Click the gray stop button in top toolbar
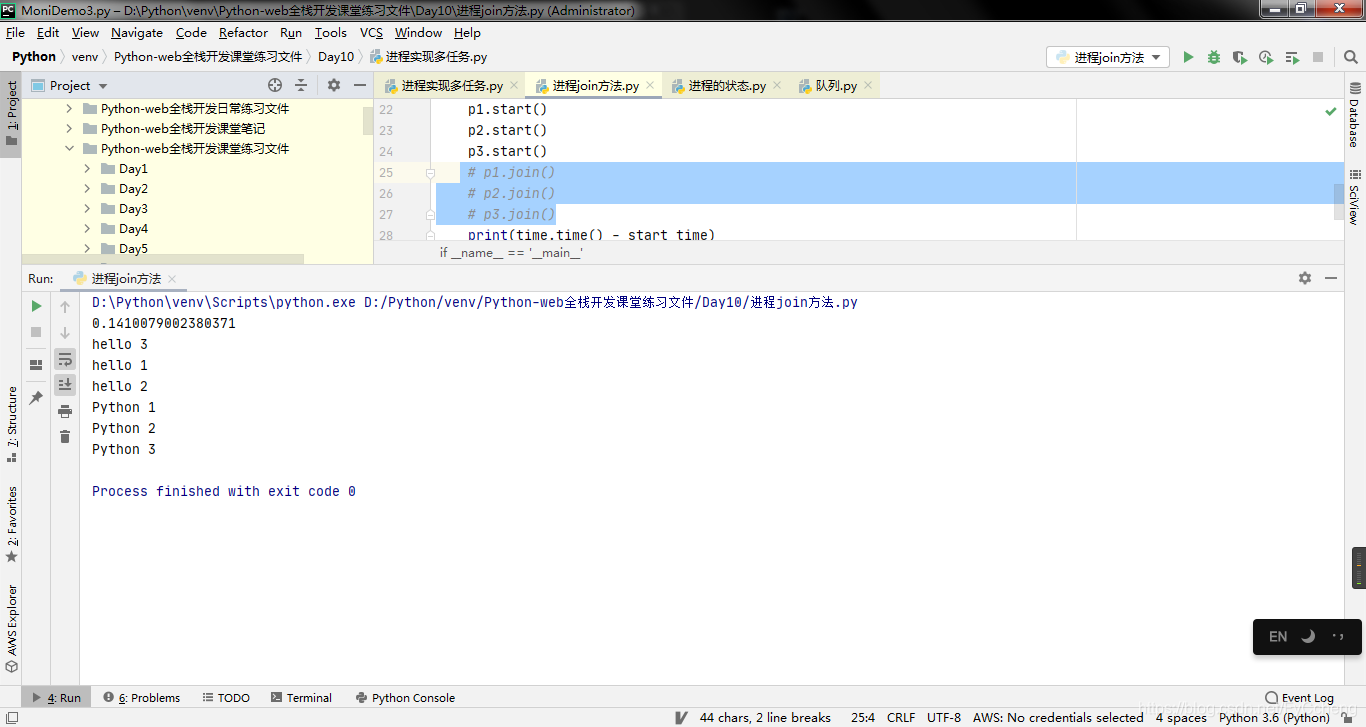Screen dimensions: 1366x727 1318,58
